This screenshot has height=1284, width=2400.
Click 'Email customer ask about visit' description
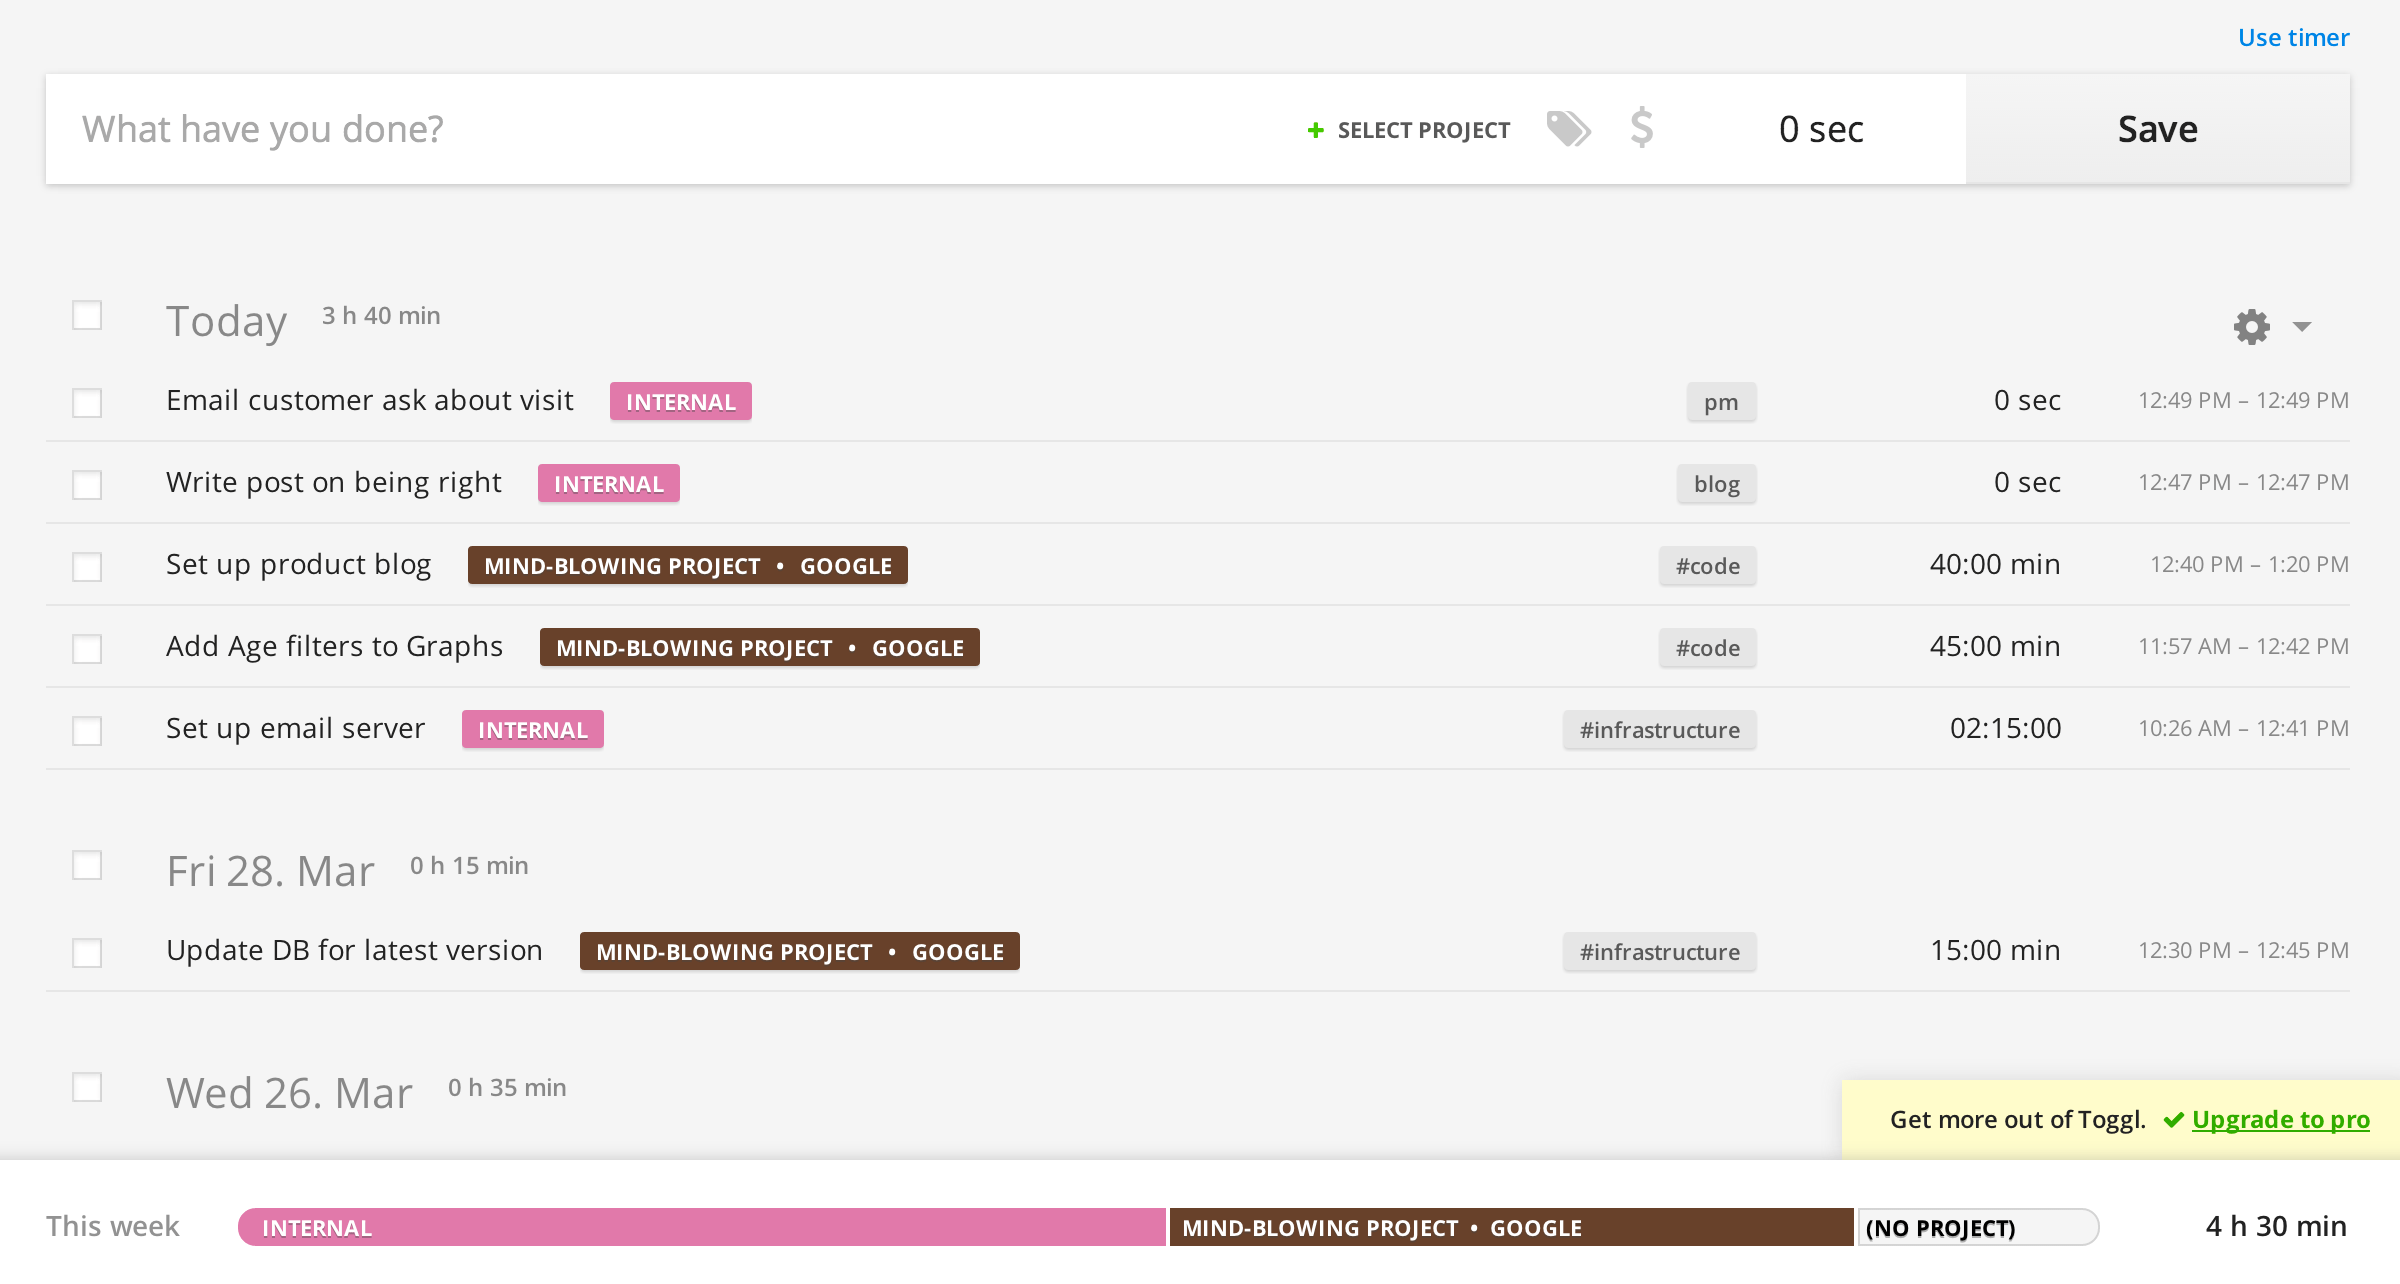370,400
